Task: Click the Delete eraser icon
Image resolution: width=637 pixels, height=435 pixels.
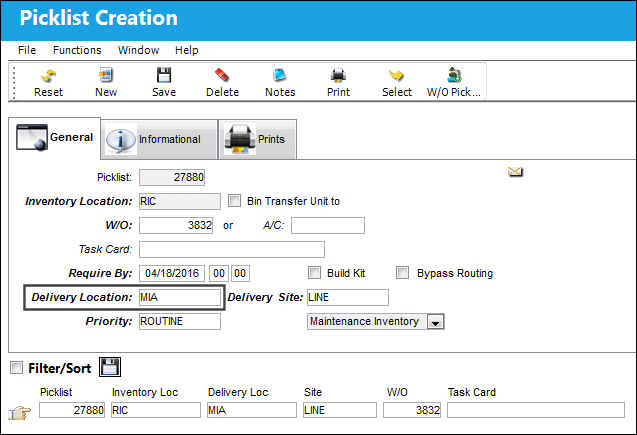Action: 222,82
